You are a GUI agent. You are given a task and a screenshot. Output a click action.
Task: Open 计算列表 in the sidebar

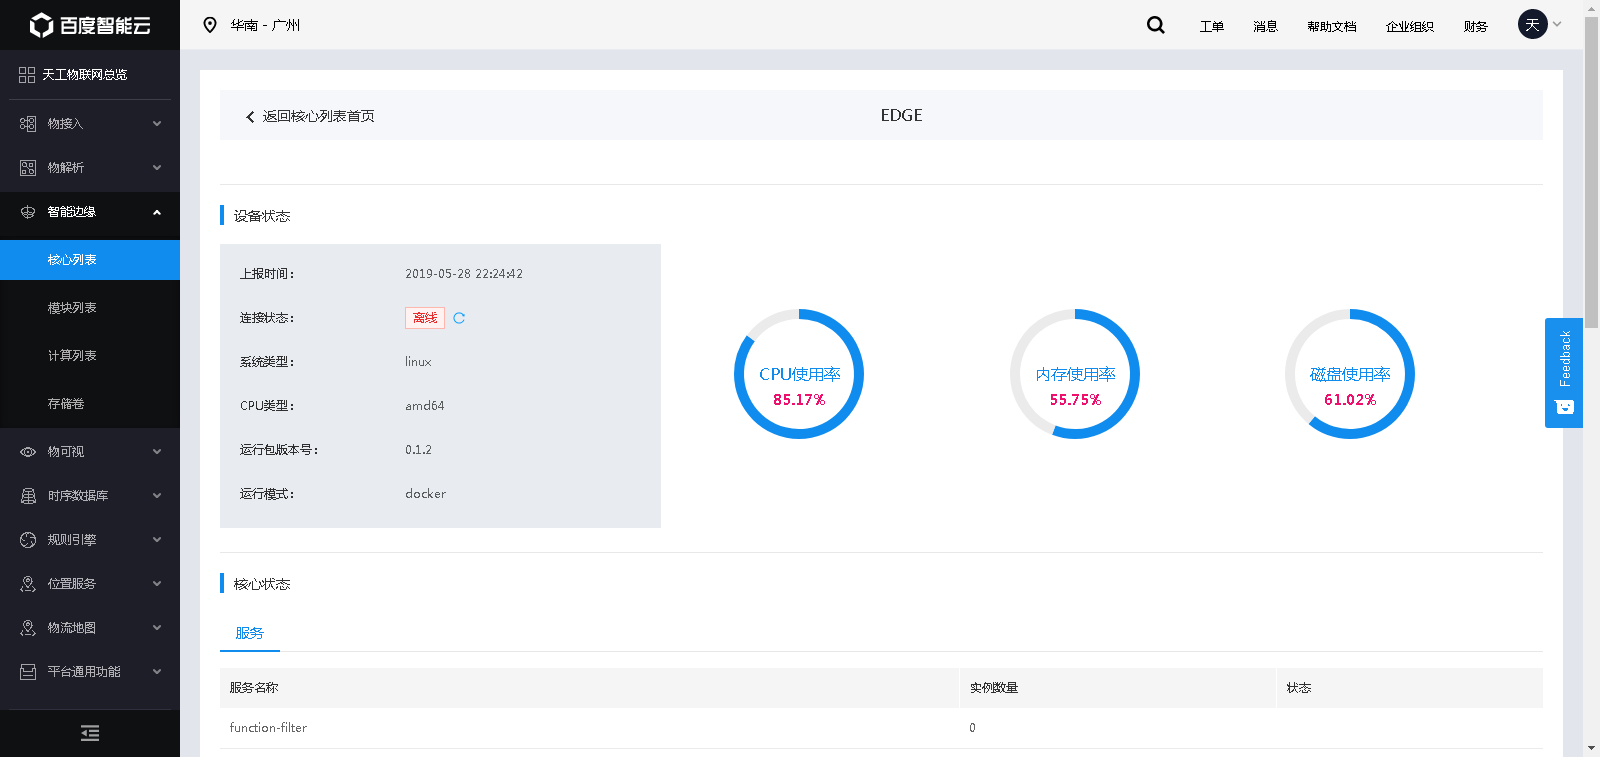pyautogui.click(x=90, y=356)
